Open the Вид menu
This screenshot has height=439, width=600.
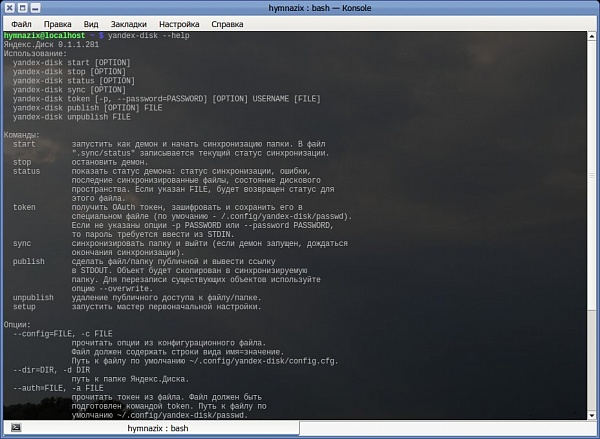[x=91, y=24]
